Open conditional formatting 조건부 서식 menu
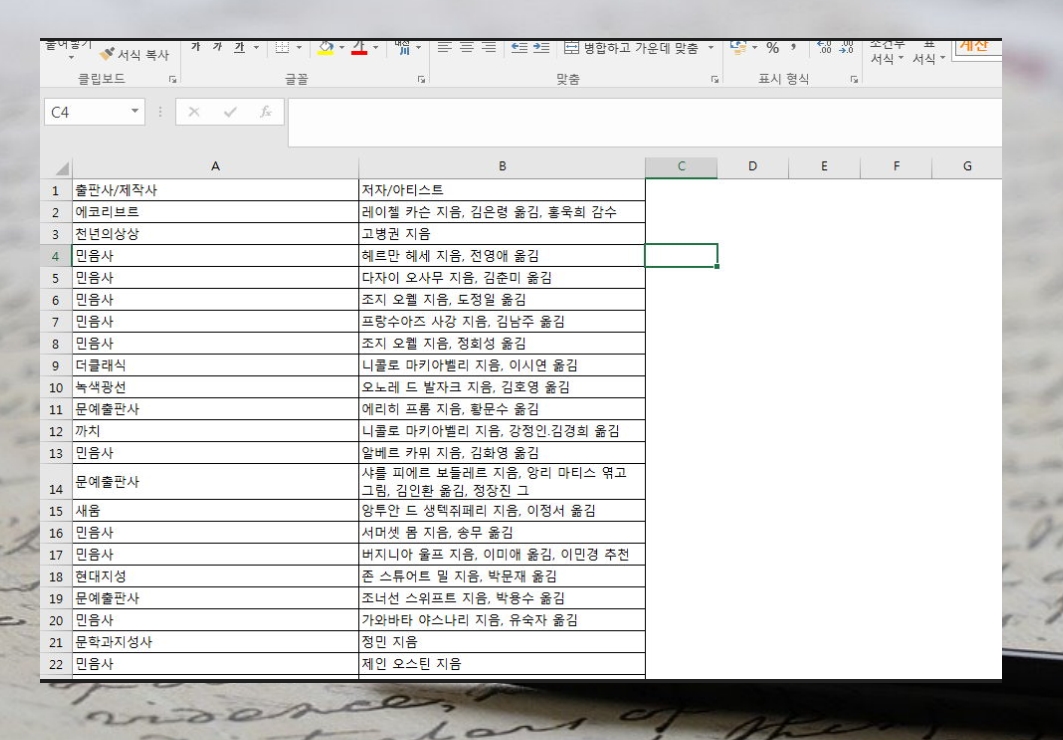This screenshot has height=740, width=1063. (887, 52)
